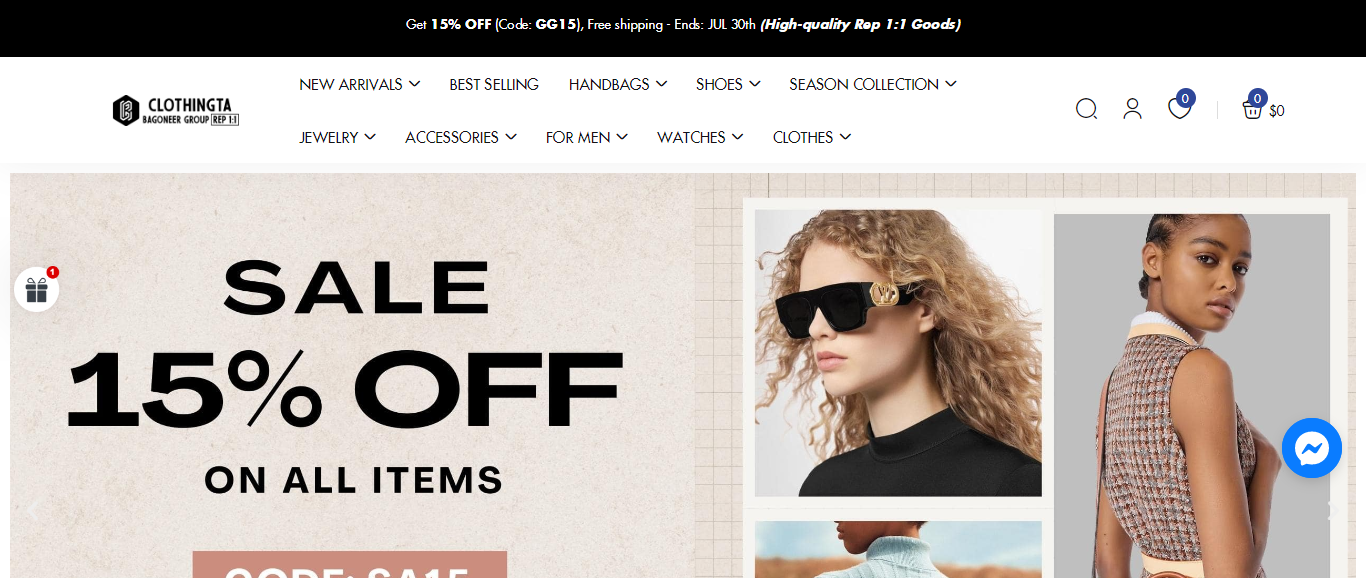
Task: Open the Season Collection dropdown
Action: pyautogui.click(x=872, y=84)
